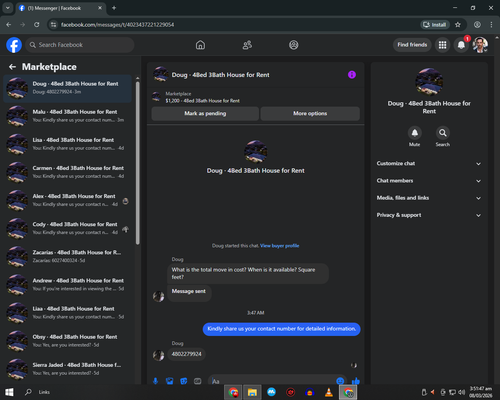Open File Explorer from the taskbar

252,392
